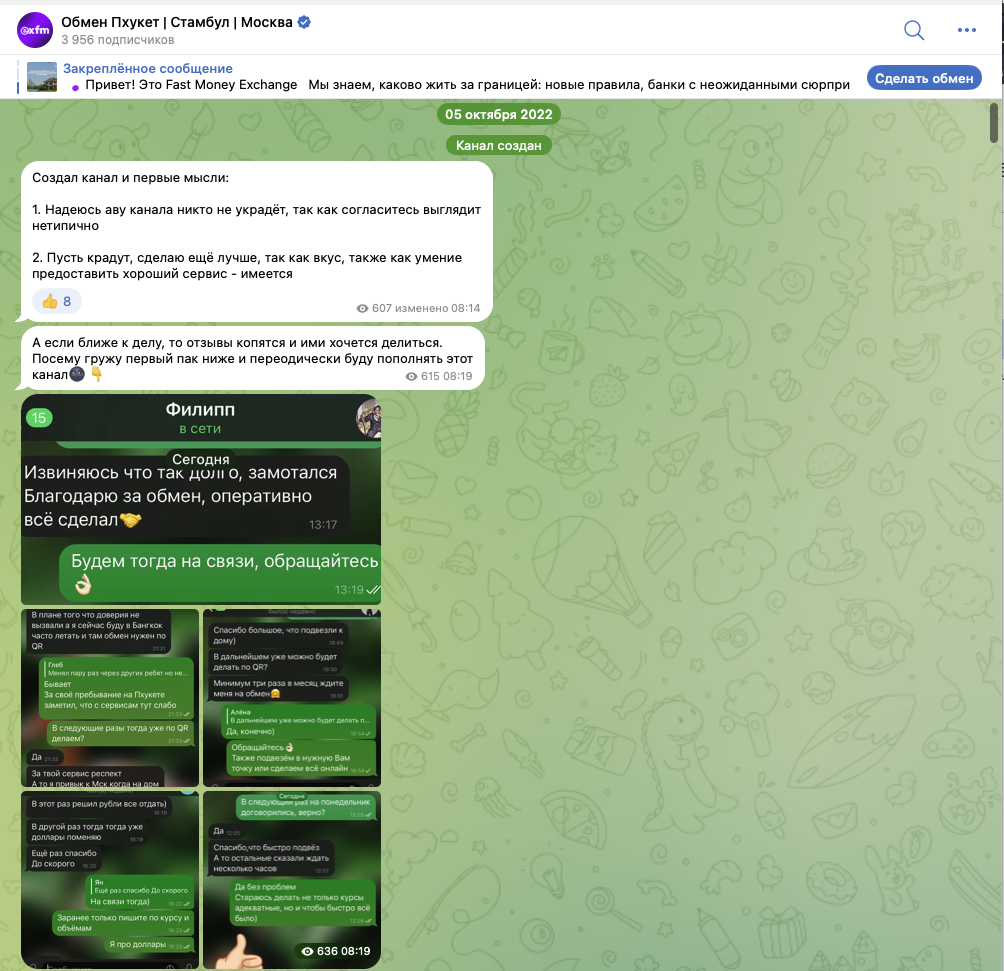Click the thumbs-up reaction with 8 likes
This screenshot has height=971, width=1004.
tap(56, 301)
